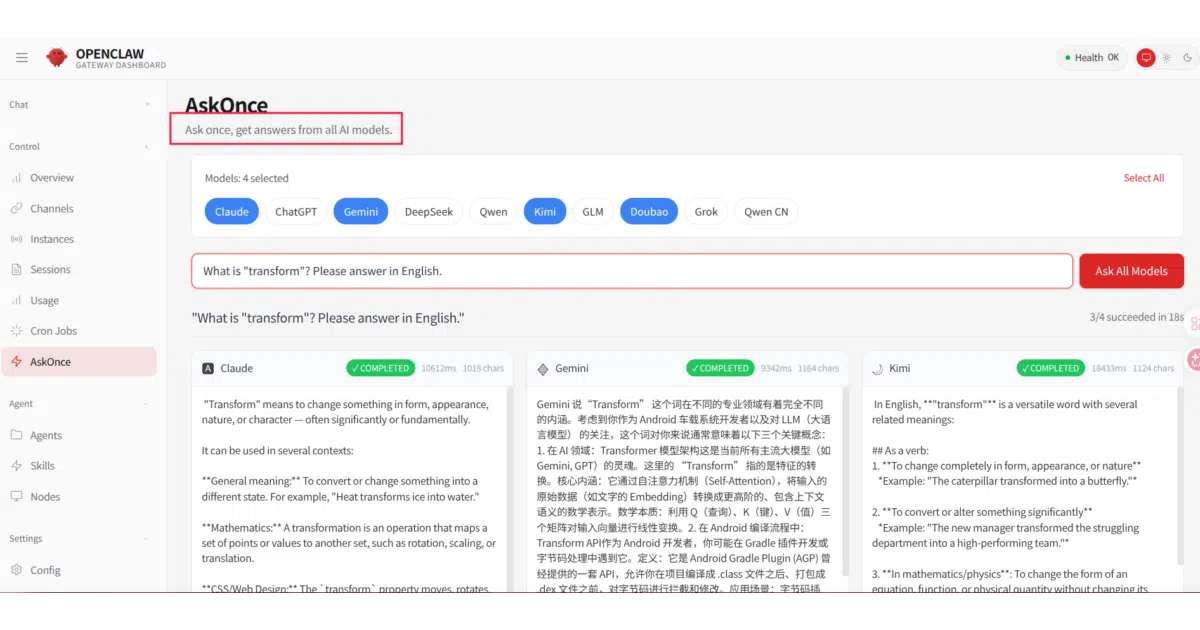Viewport: 1200px width, 630px height.
Task: Open the hamburger menu icon
Action: pyautogui.click(x=22, y=58)
